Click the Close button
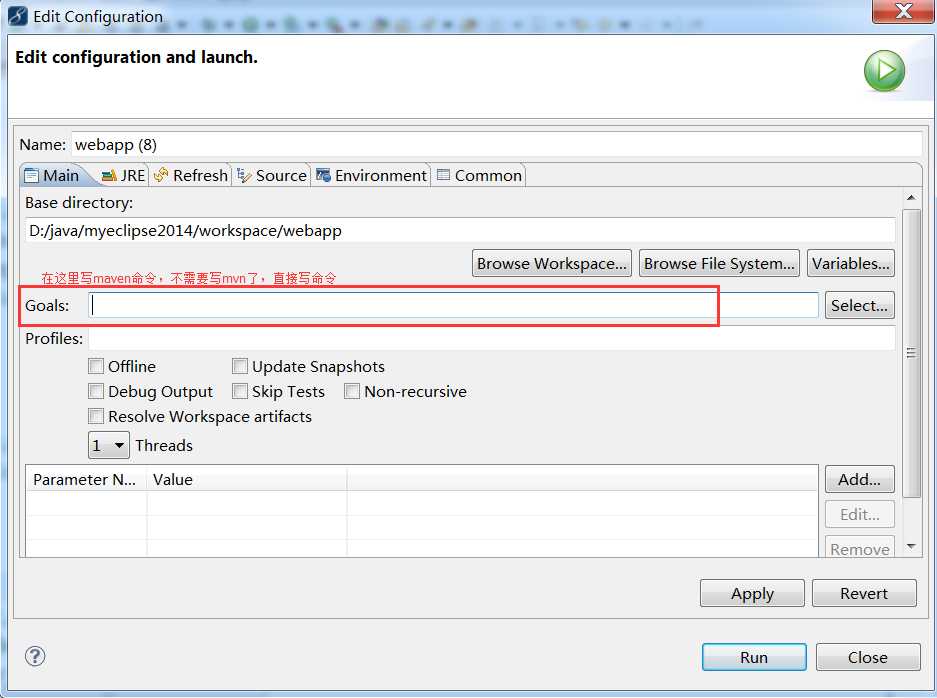 [x=868, y=657]
